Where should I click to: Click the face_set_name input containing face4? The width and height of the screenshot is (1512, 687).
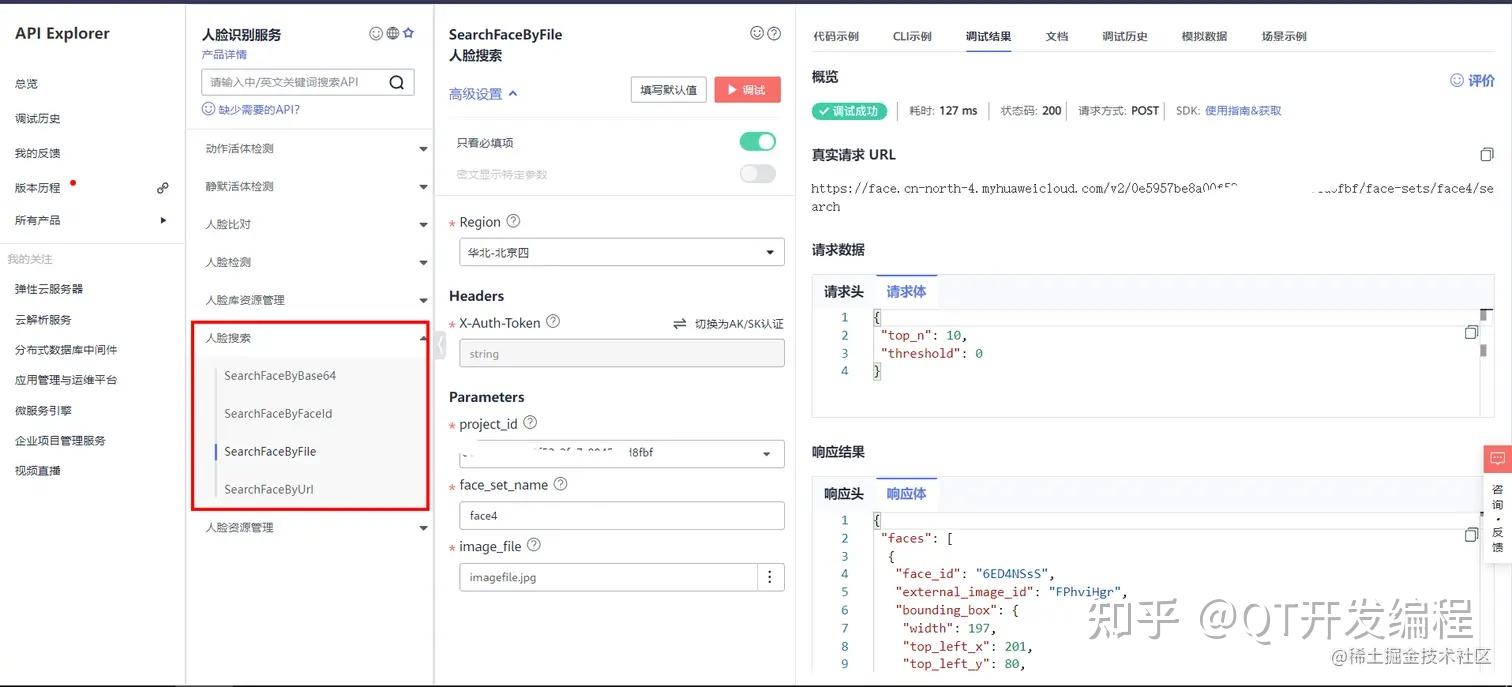point(620,516)
